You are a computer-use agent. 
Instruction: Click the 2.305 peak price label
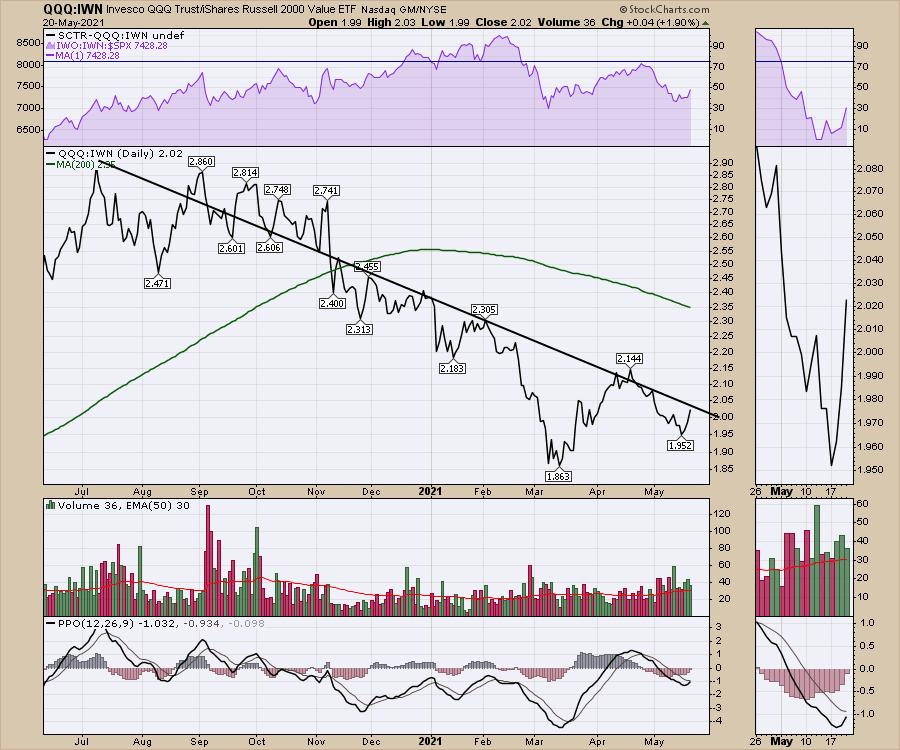pos(484,310)
